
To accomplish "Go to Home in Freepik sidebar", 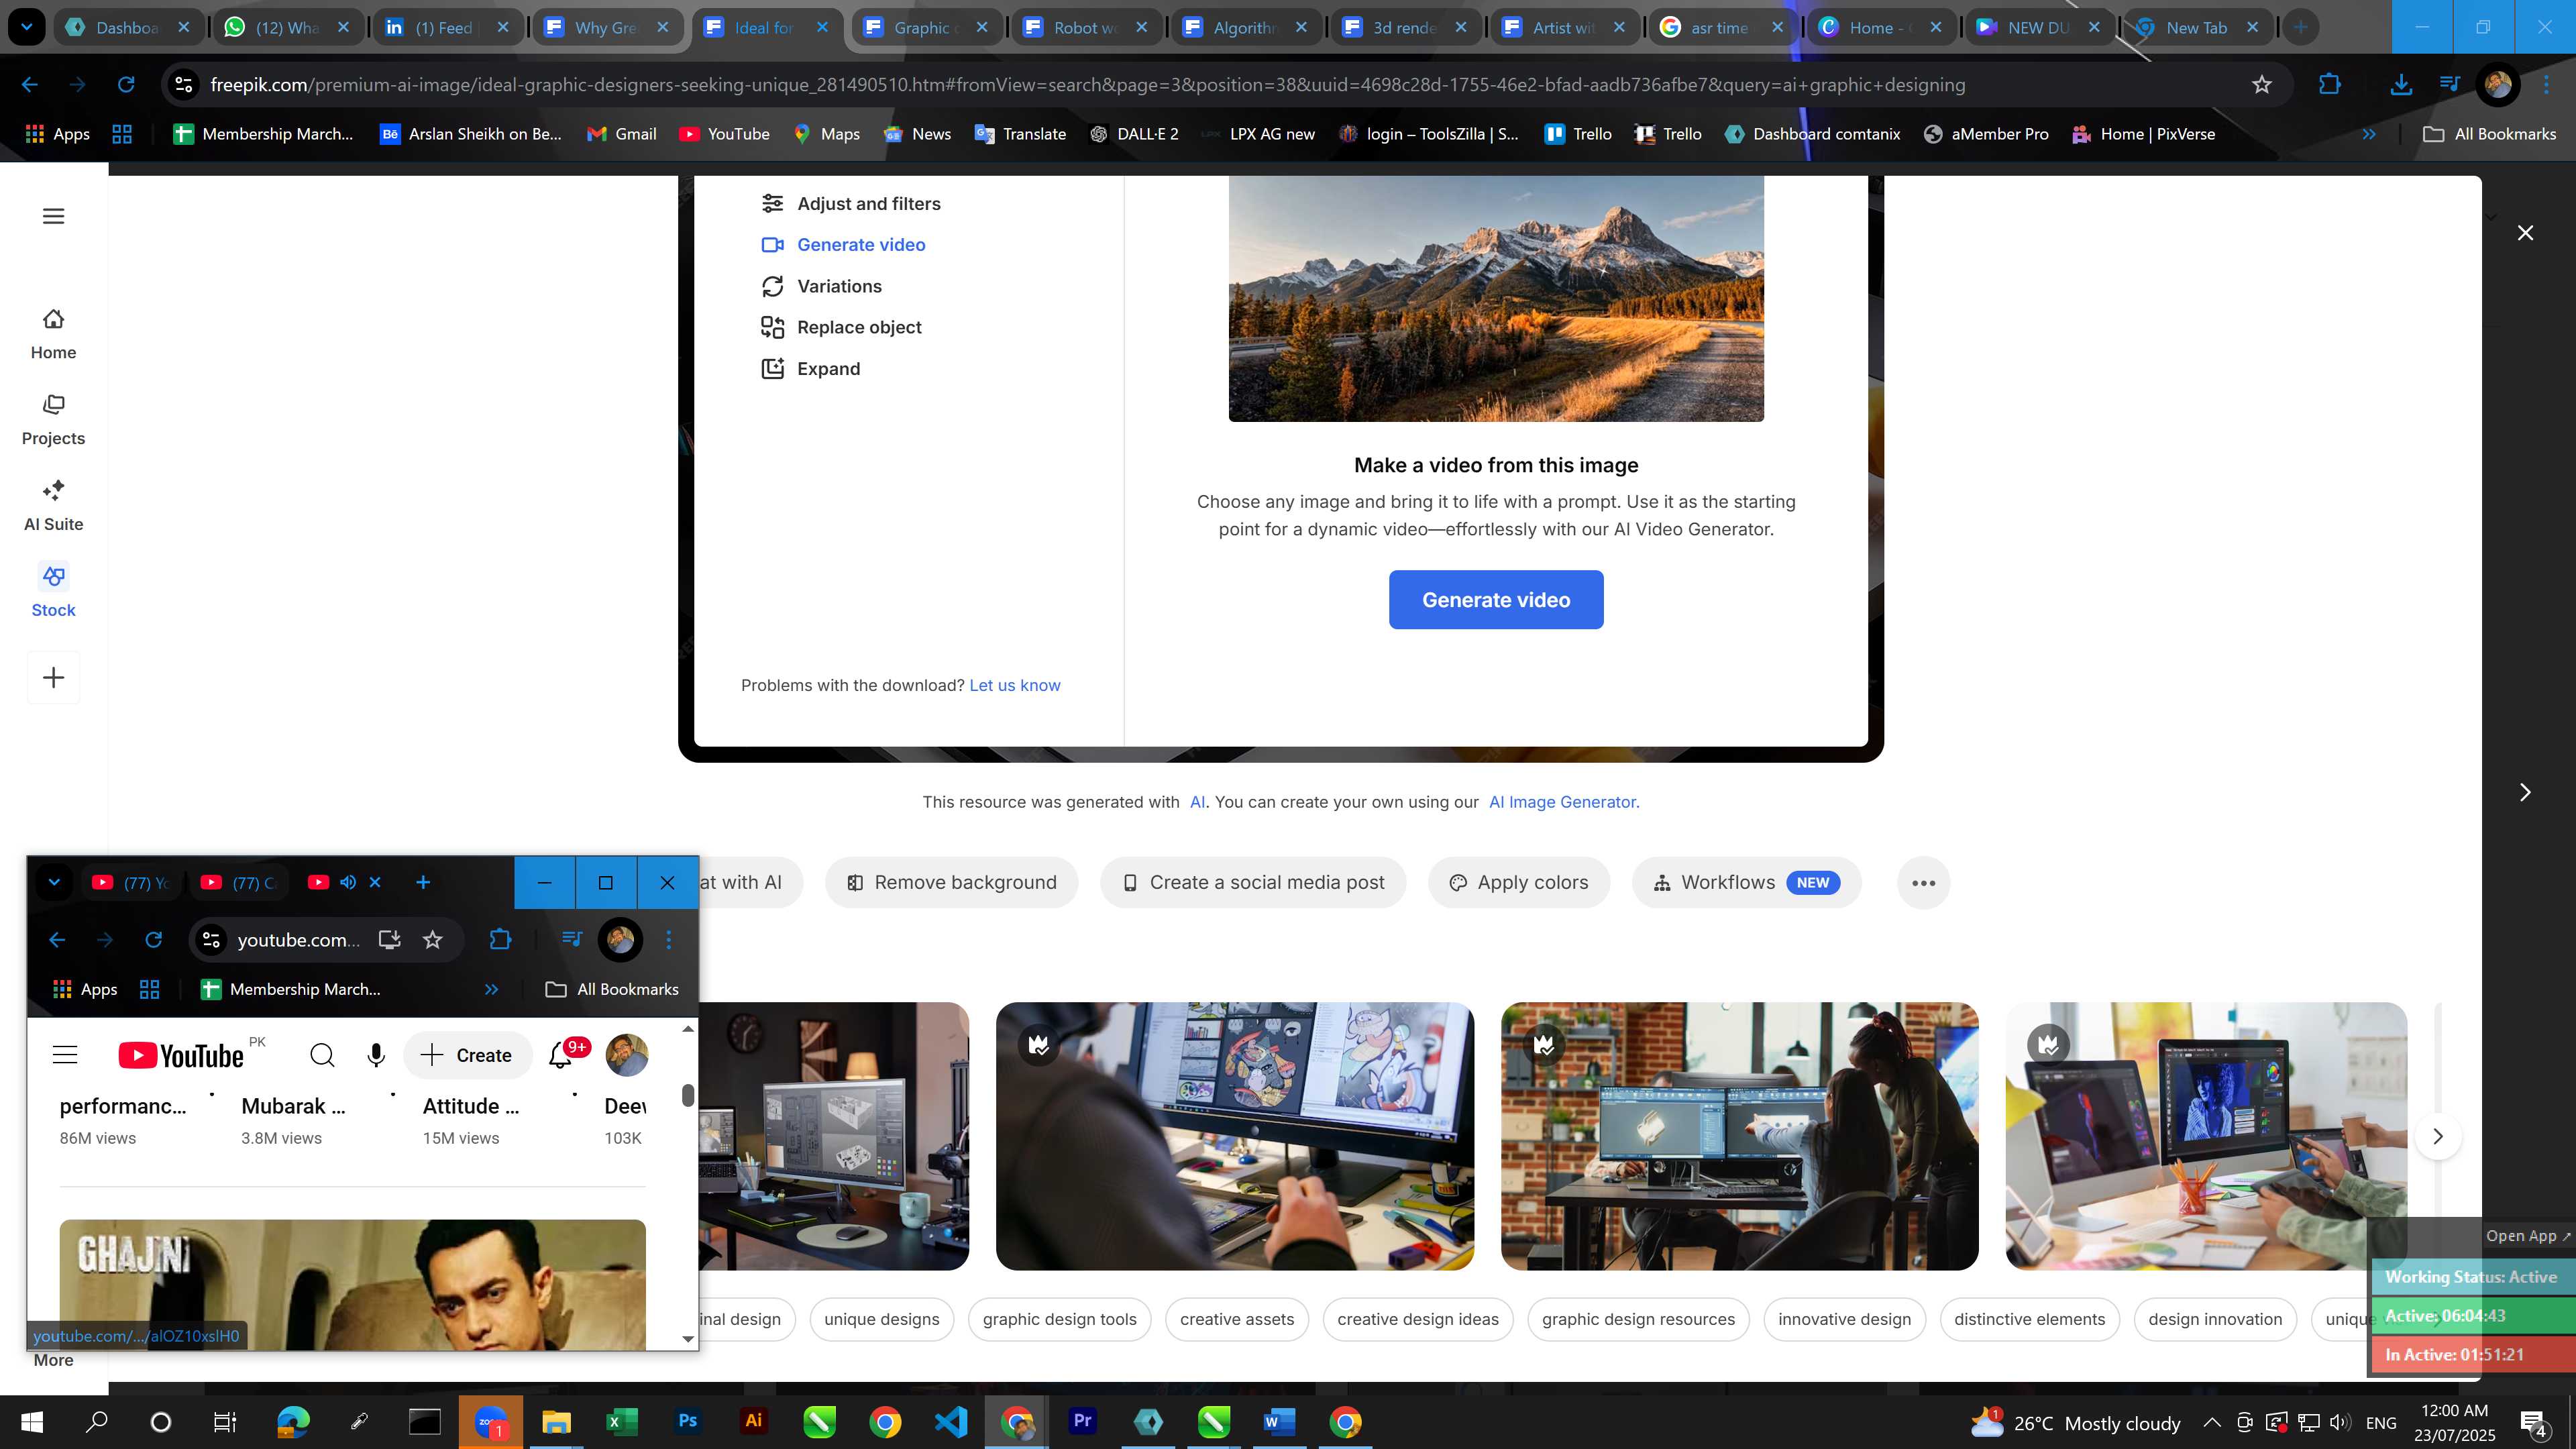I will point(53,334).
